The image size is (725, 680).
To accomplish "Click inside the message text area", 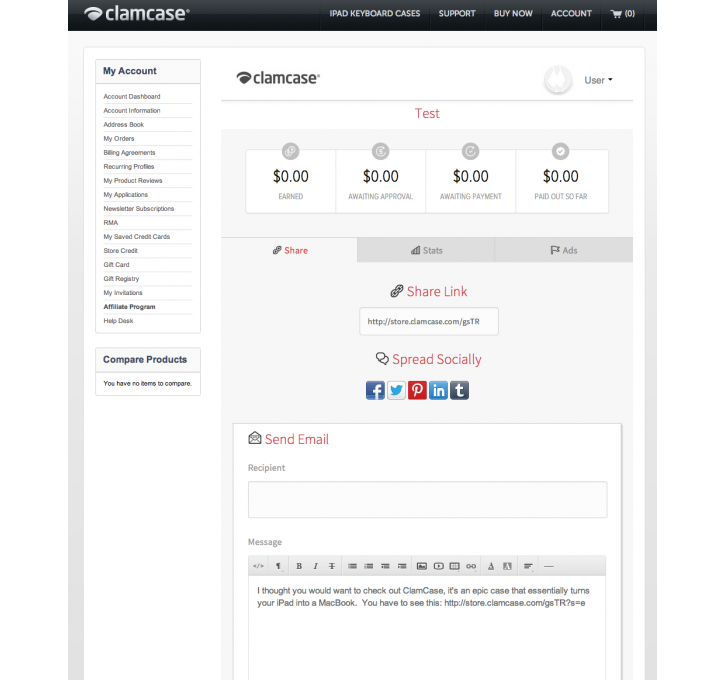I will (427, 628).
